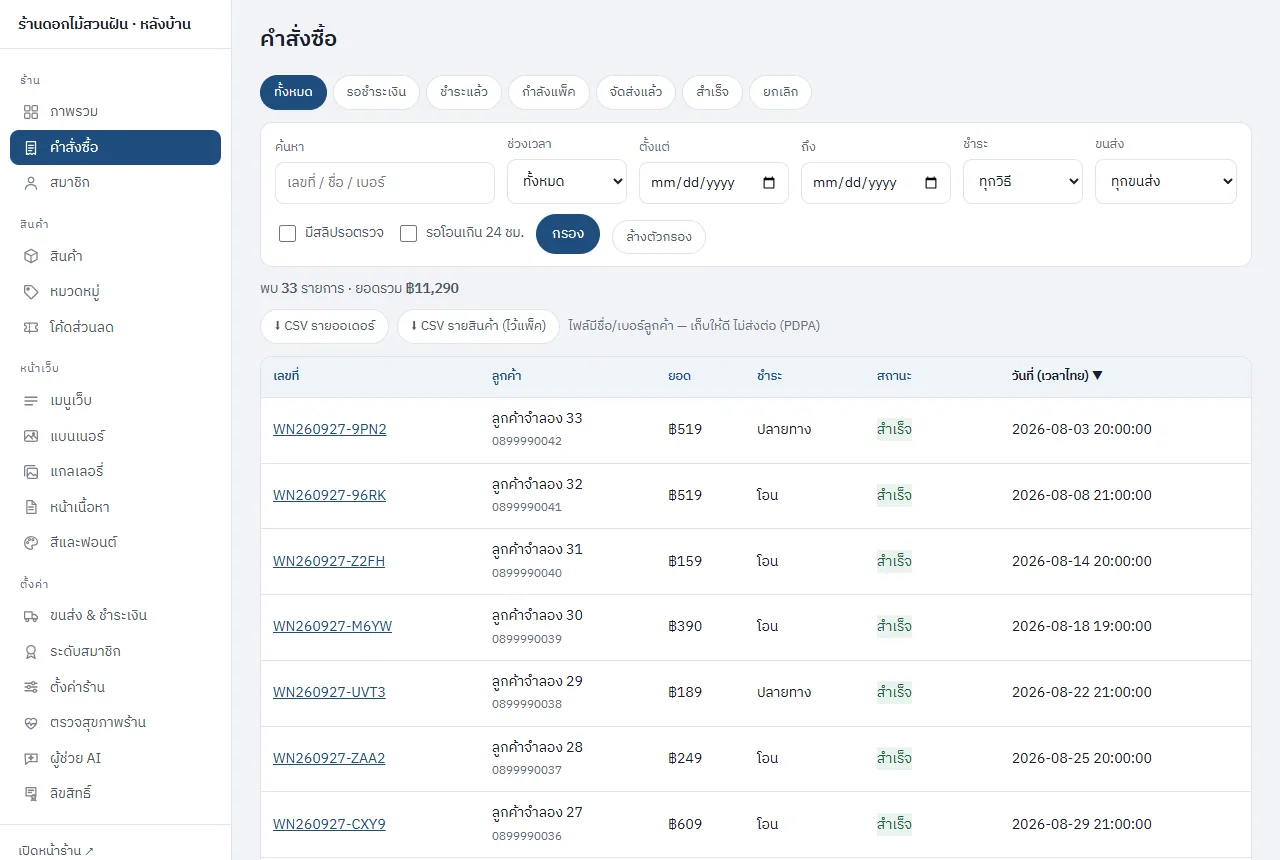This screenshot has width=1280, height=860.
Task: Click the ล้างตัวกรอง button
Action: click(x=659, y=237)
